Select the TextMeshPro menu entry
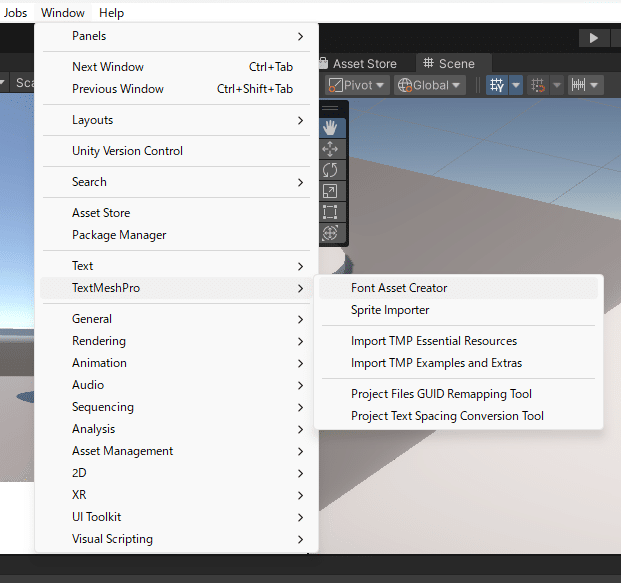 coord(176,288)
